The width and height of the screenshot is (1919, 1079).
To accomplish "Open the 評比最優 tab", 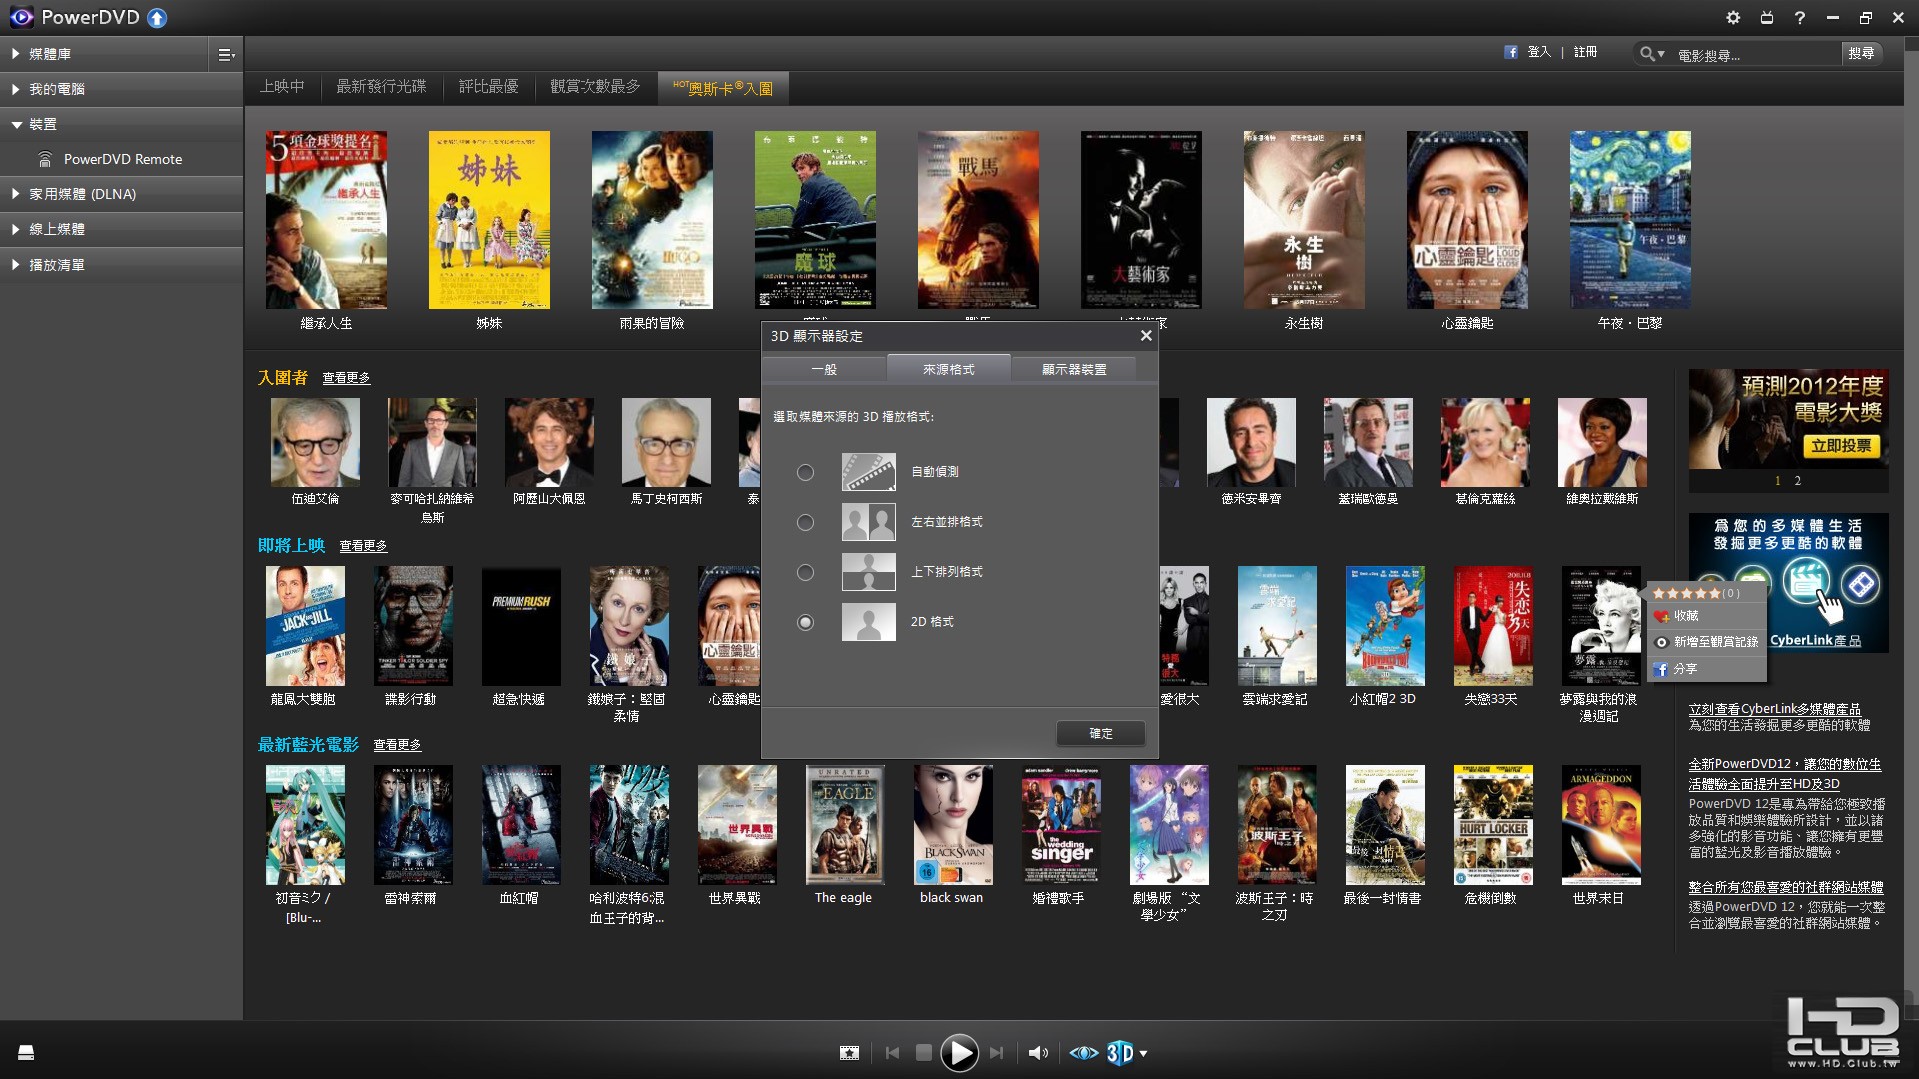I will [x=489, y=87].
